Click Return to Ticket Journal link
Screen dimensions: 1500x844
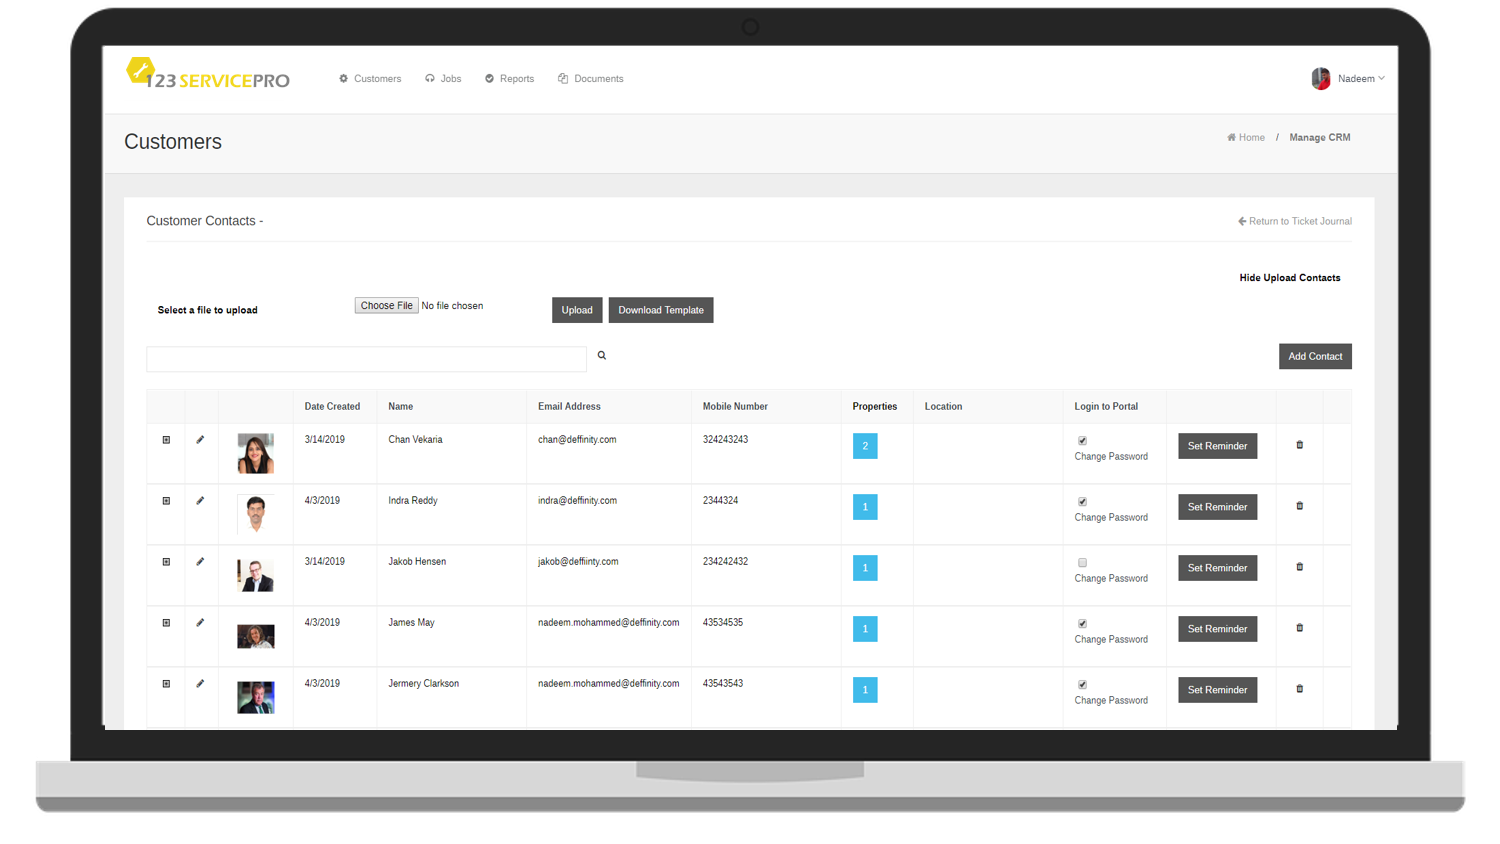[1295, 222]
